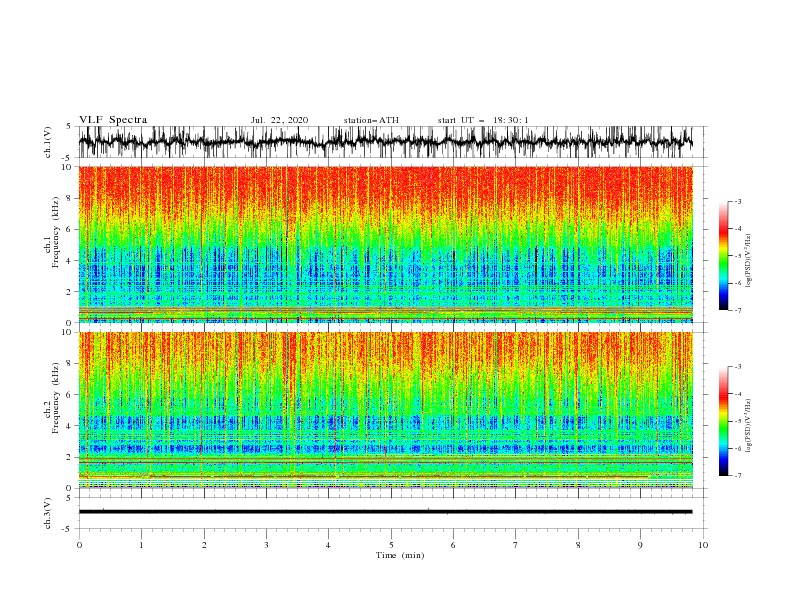Click the ch.3 flat waveform trace

click(x=385, y=512)
